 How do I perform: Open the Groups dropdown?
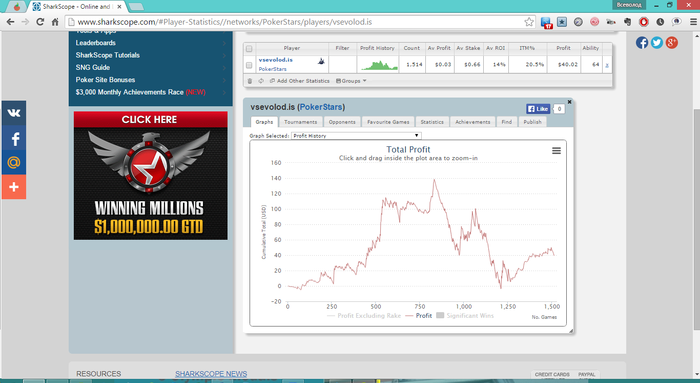(351, 81)
